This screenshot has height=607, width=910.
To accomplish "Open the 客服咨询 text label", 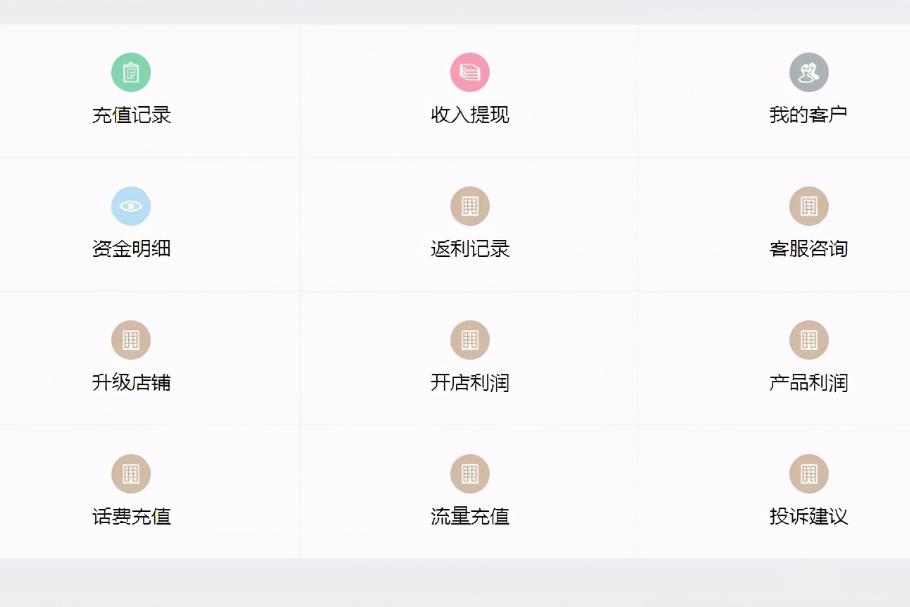I will tap(808, 249).
